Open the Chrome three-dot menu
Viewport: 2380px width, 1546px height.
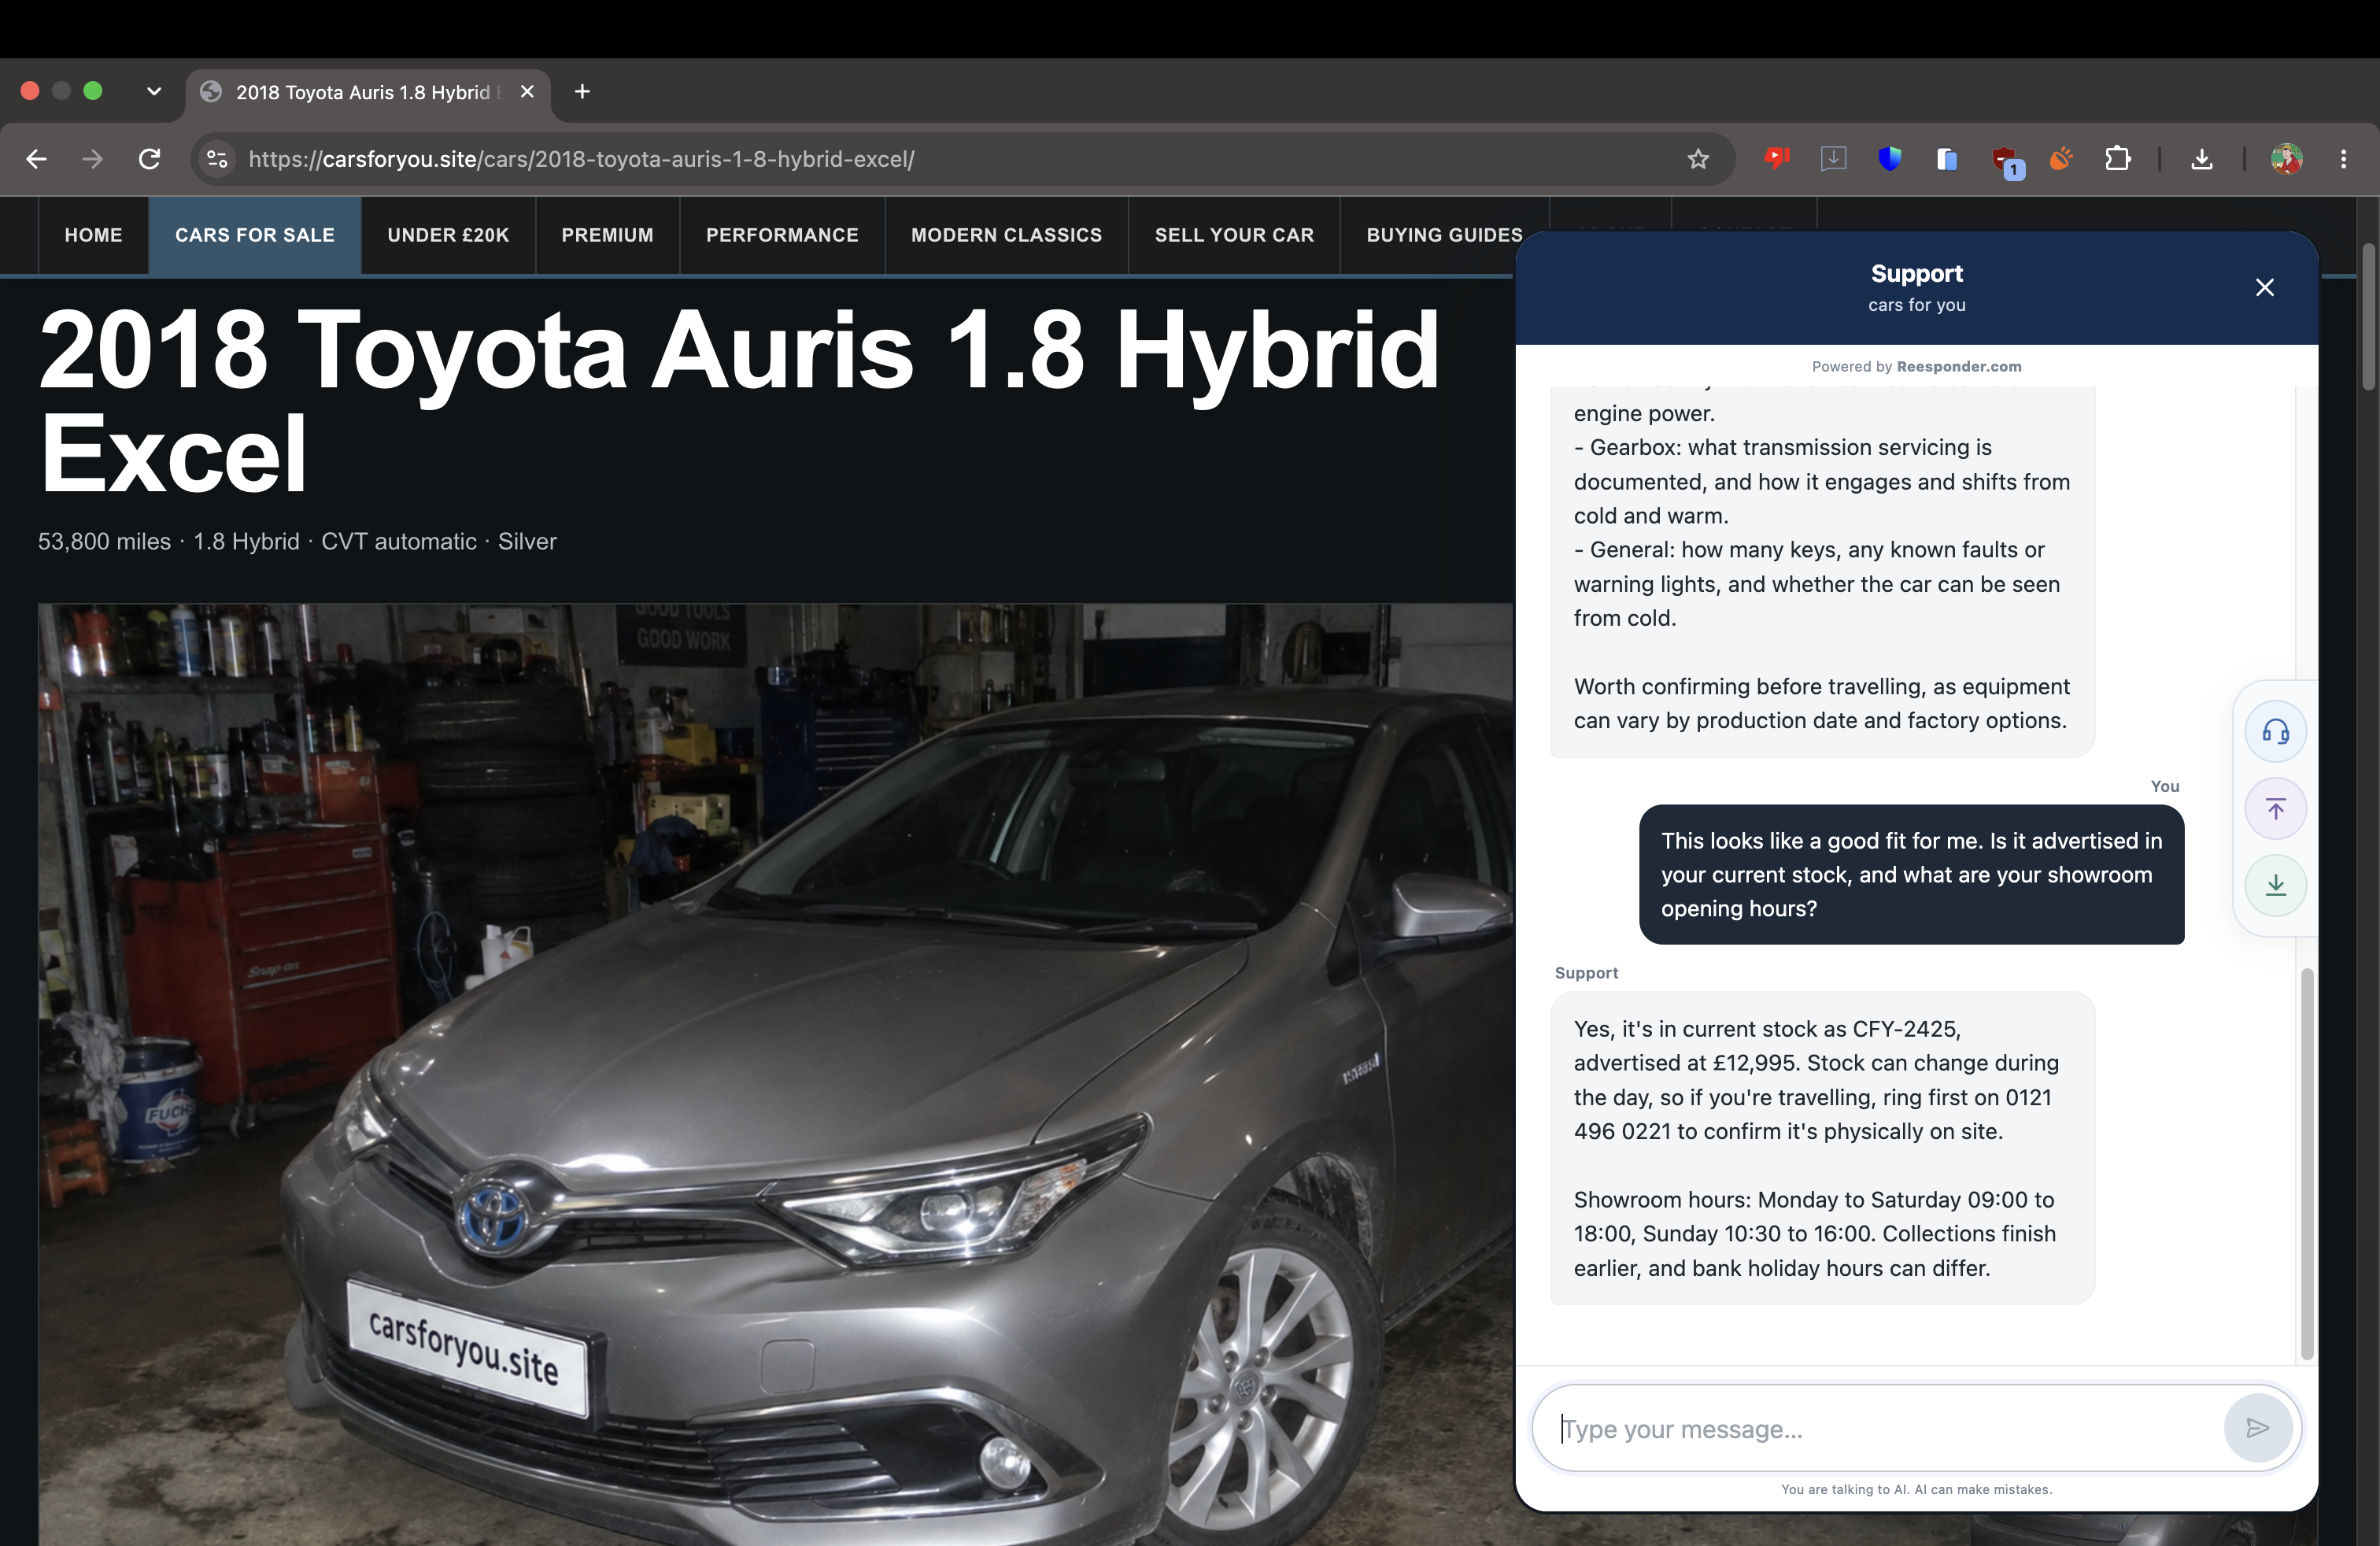[2343, 159]
